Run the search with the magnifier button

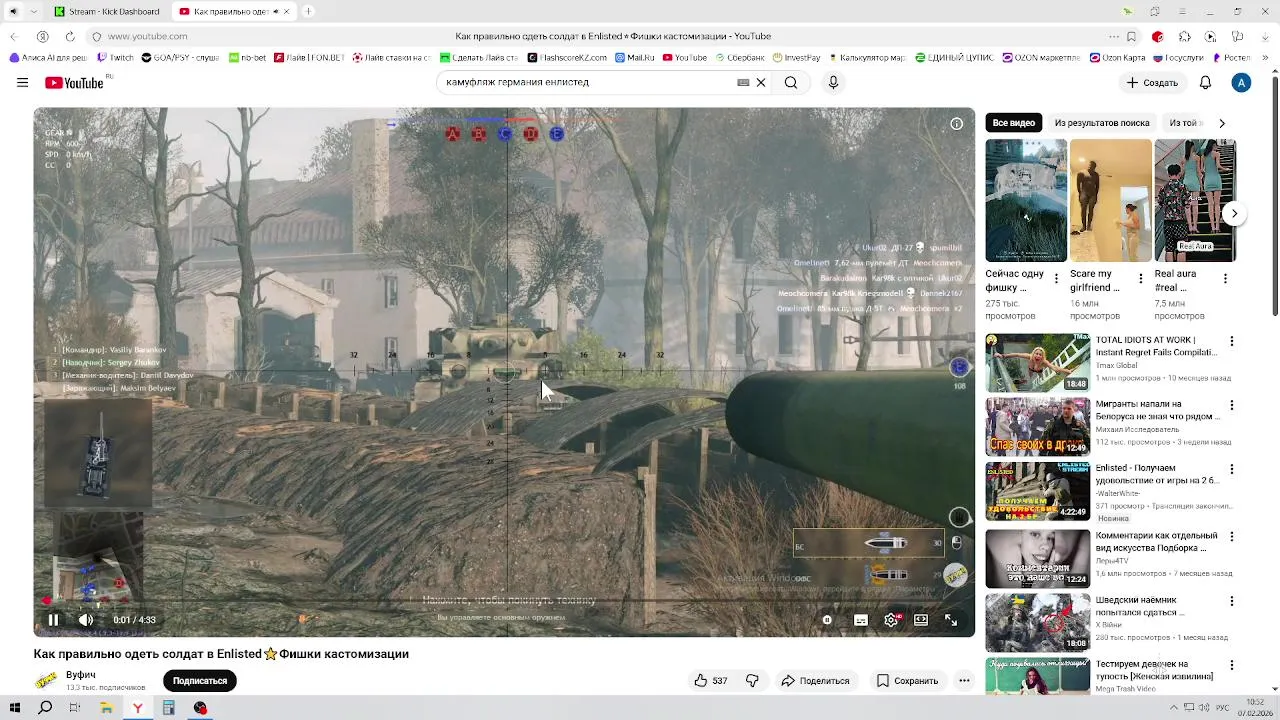tap(791, 83)
